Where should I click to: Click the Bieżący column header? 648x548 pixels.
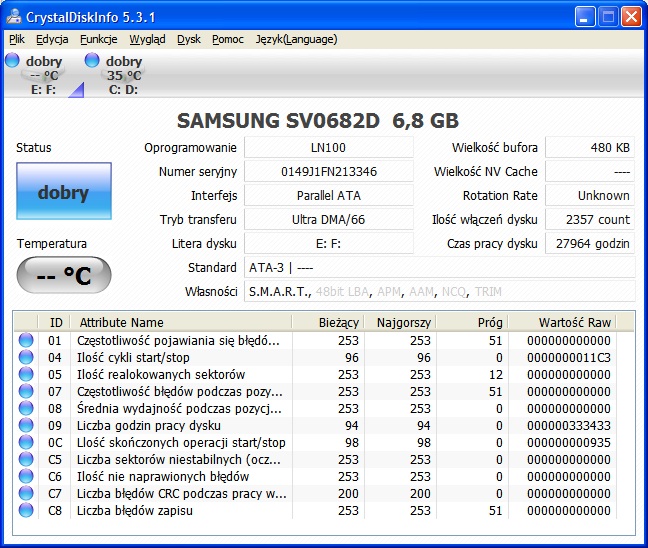pos(328,322)
